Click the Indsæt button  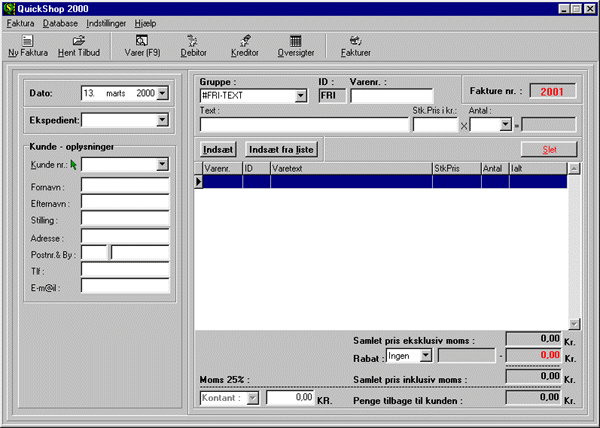218,150
